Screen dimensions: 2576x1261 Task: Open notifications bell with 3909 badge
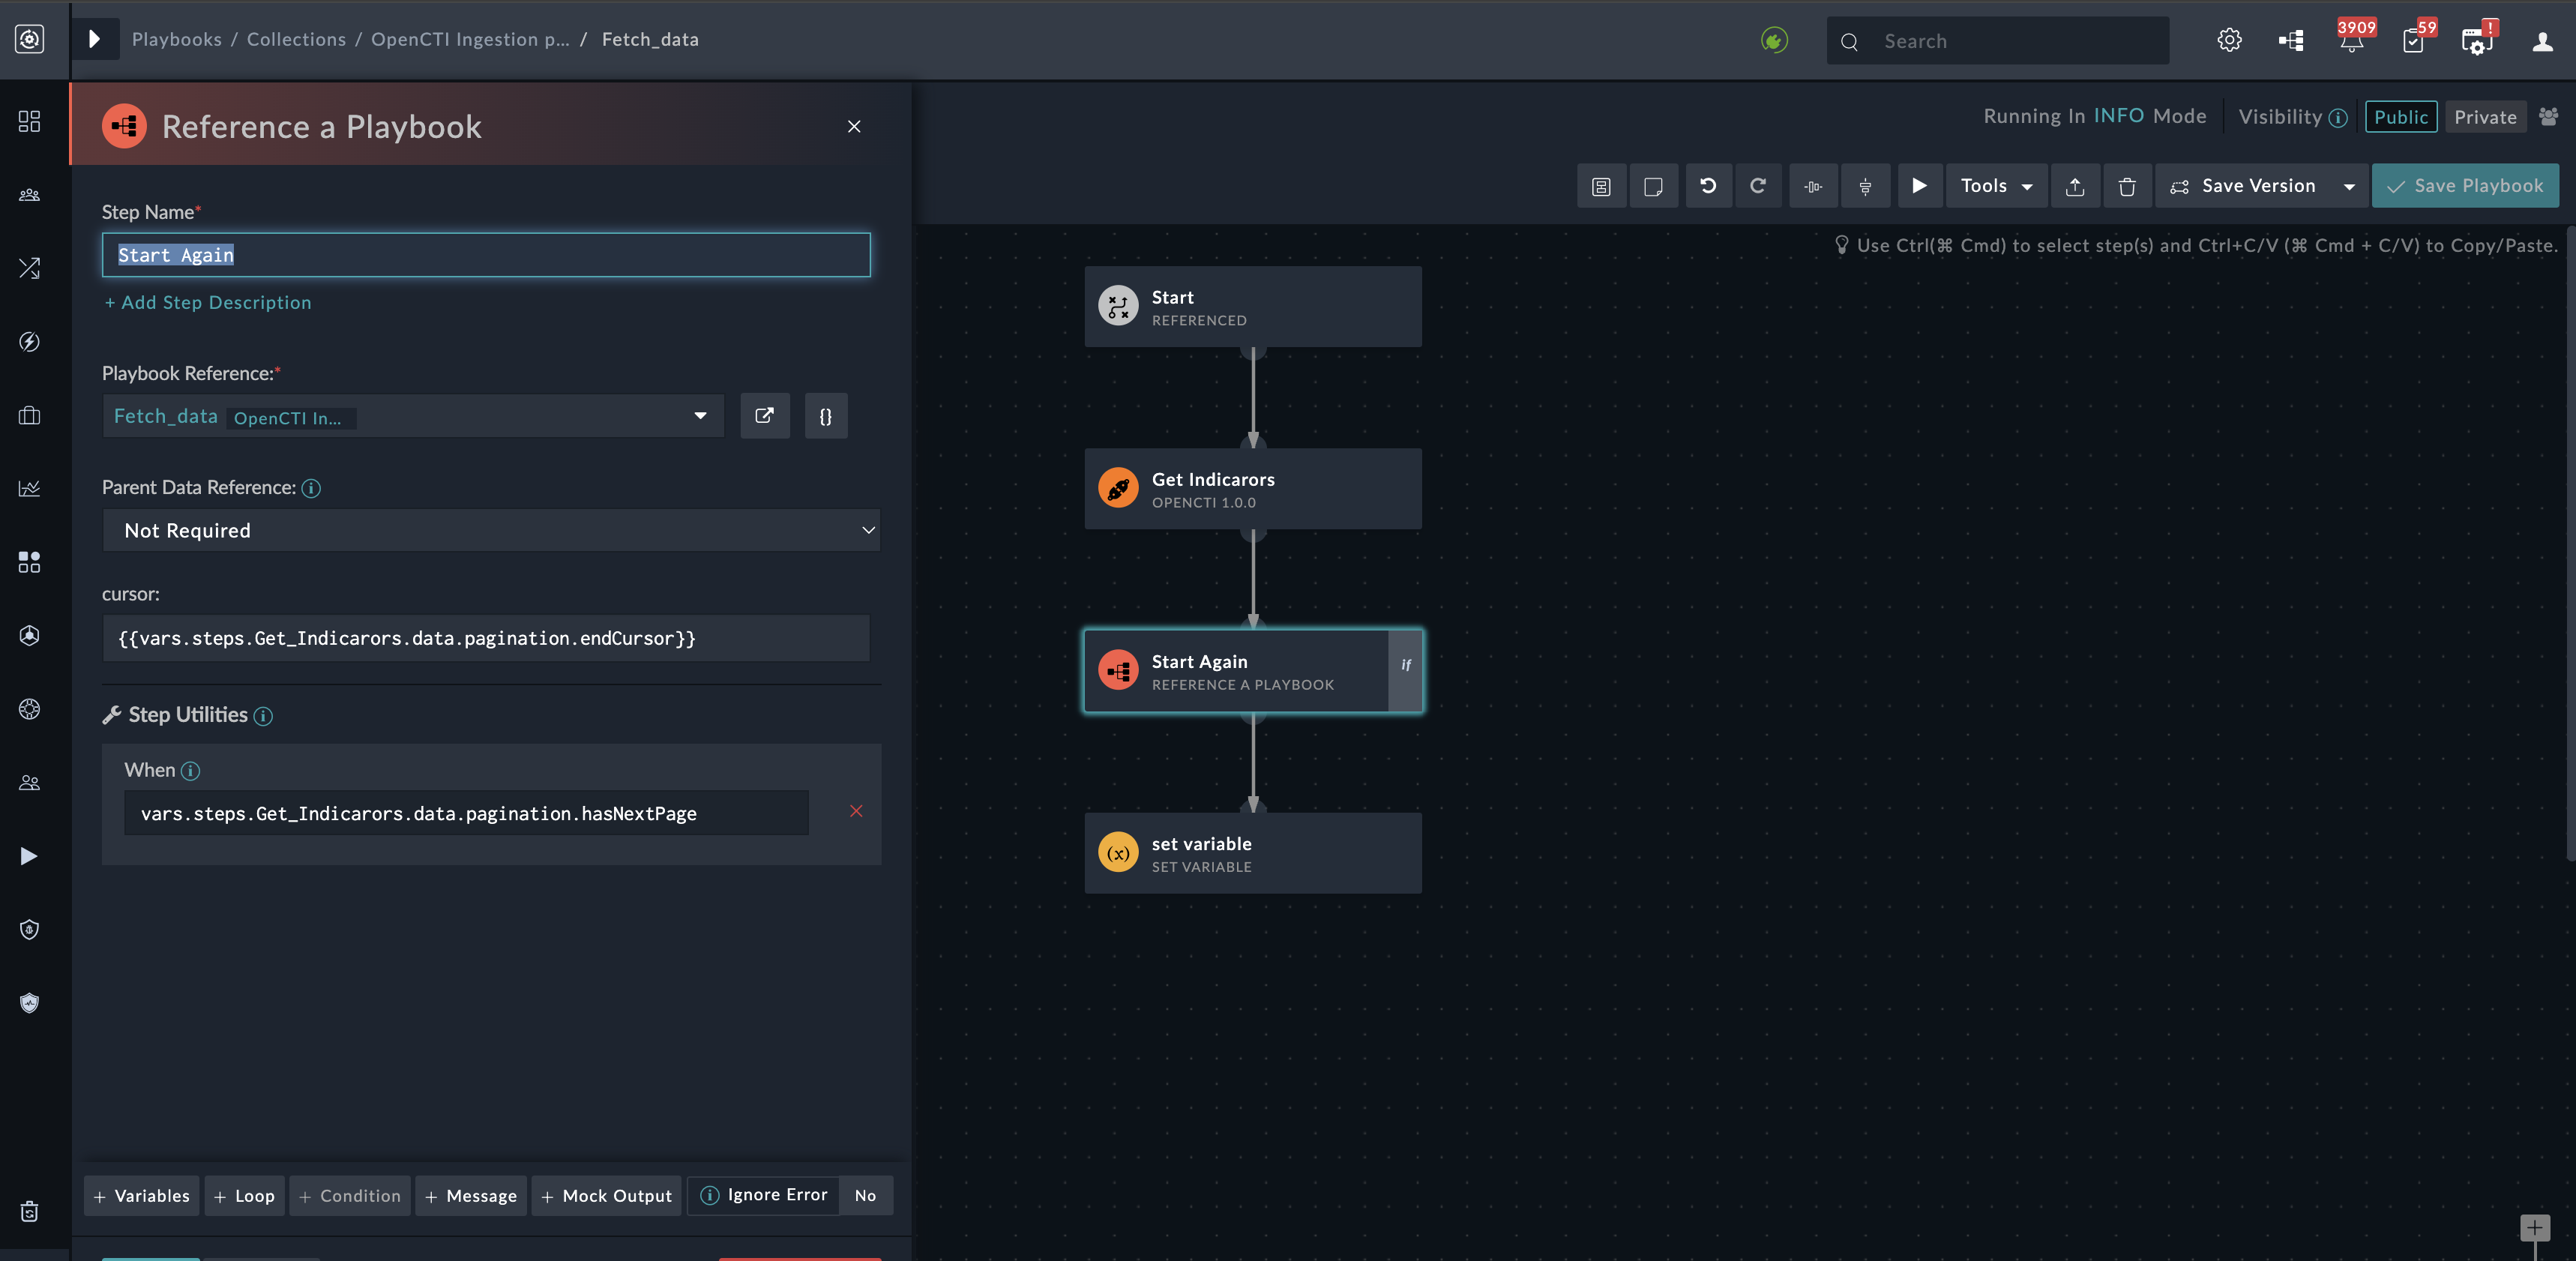[2351, 41]
